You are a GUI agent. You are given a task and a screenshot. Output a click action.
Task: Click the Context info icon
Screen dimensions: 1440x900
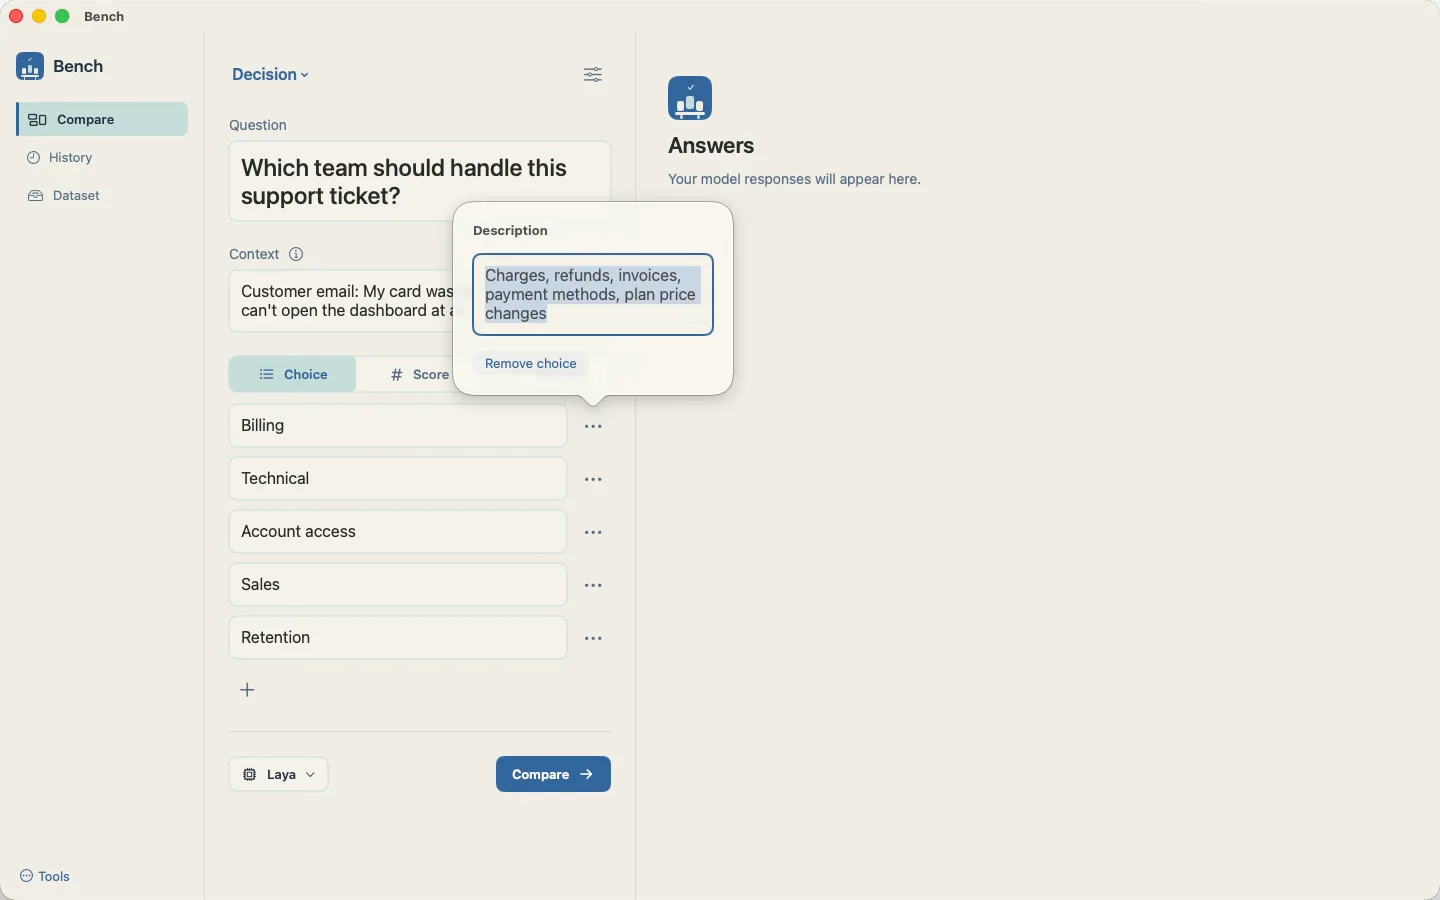[296, 254]
